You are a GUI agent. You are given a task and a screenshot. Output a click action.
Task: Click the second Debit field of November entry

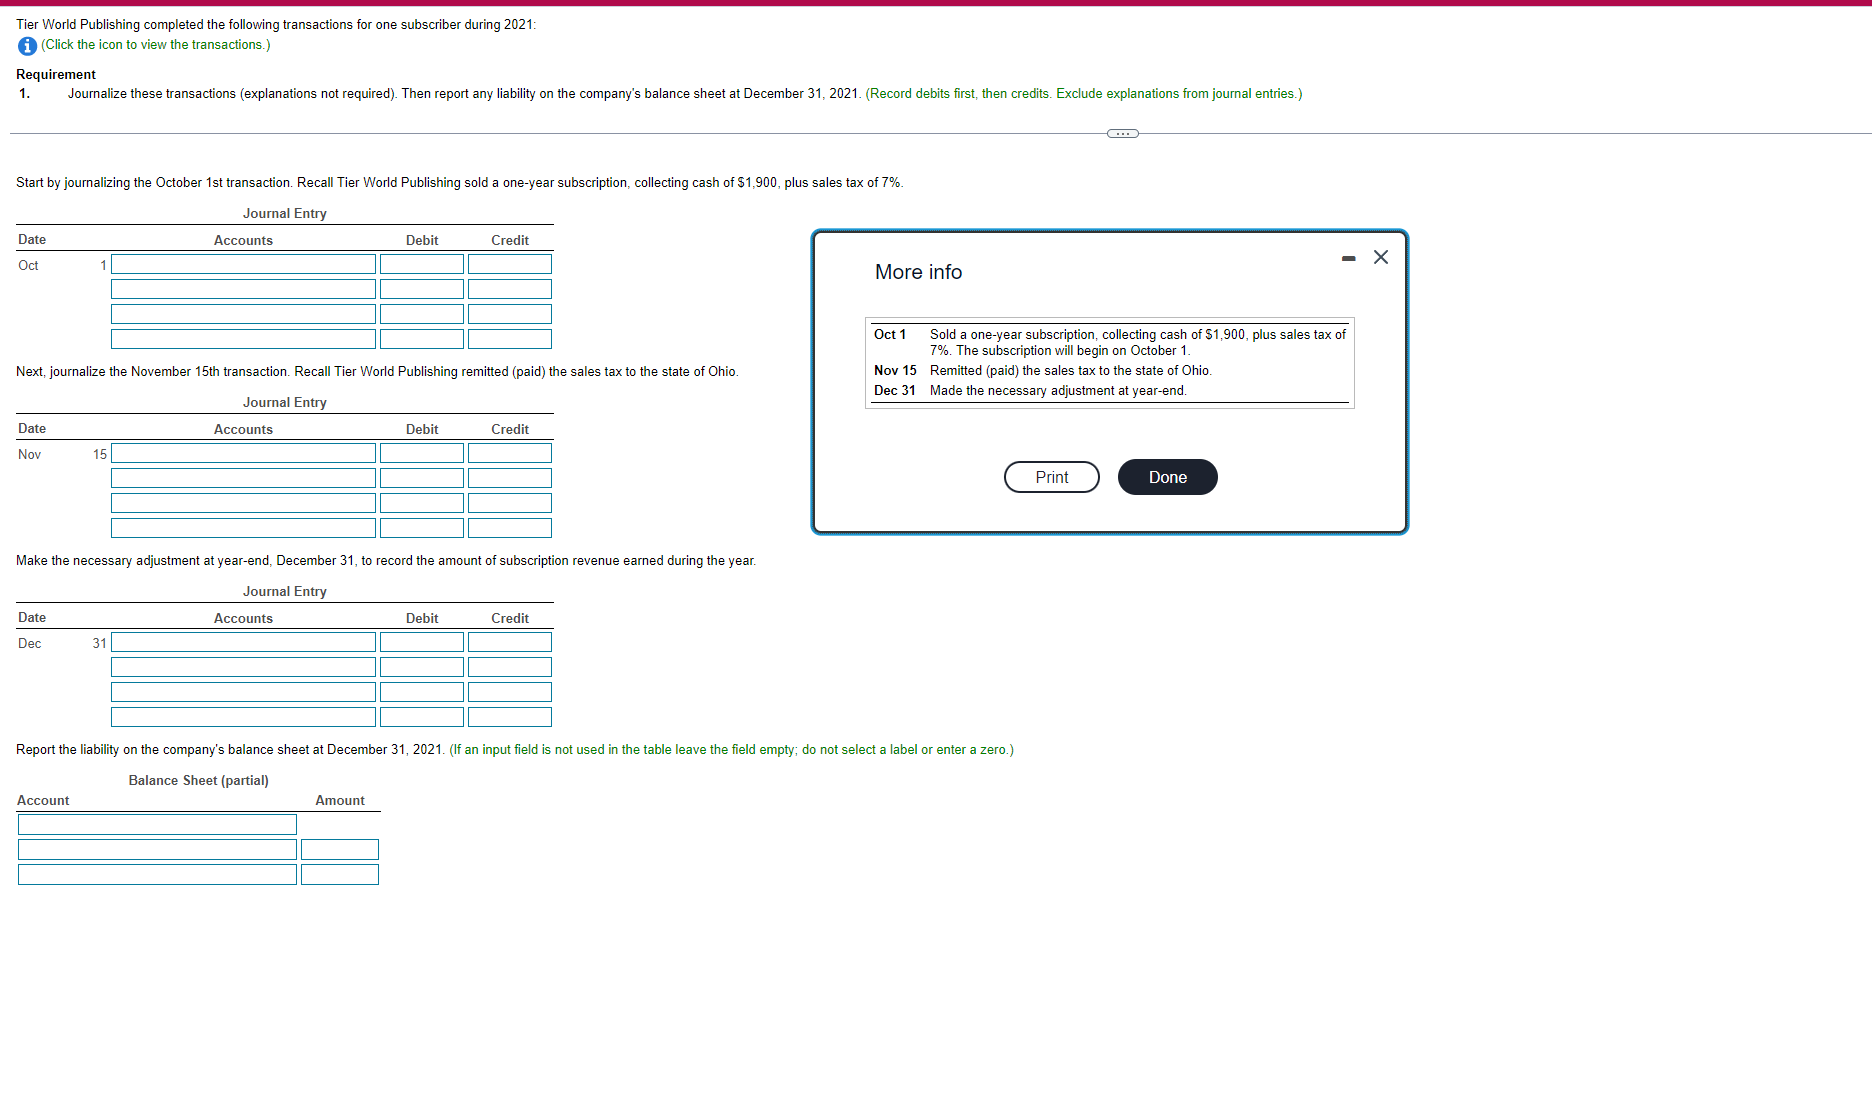(422, 478)
